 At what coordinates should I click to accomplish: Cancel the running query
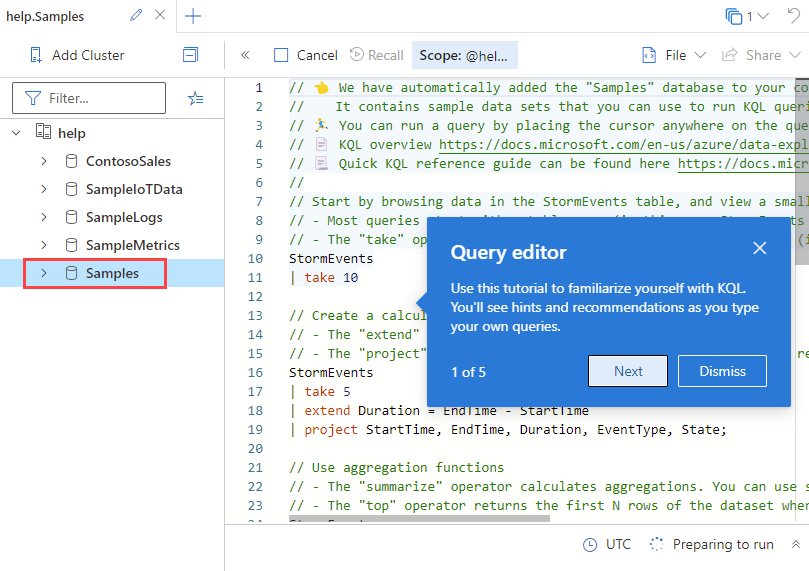click(305, 55)
